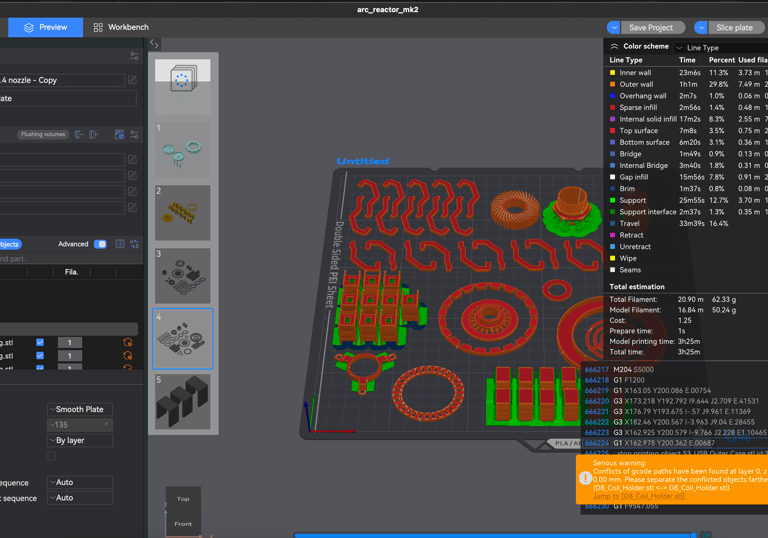Collapse the Color scheme legend panel
This screenshot has width=768, height=538.
(614, 46)
